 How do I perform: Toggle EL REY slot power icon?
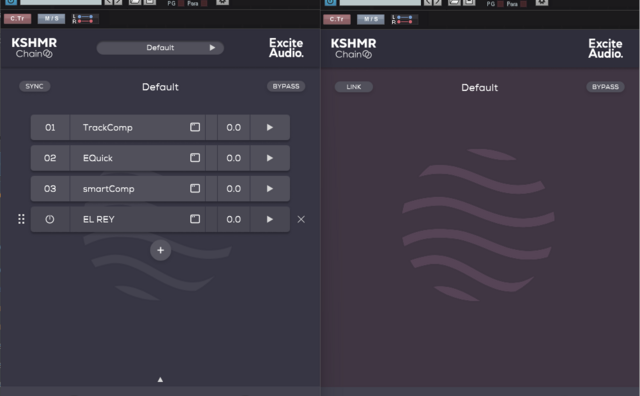(50, 219)
